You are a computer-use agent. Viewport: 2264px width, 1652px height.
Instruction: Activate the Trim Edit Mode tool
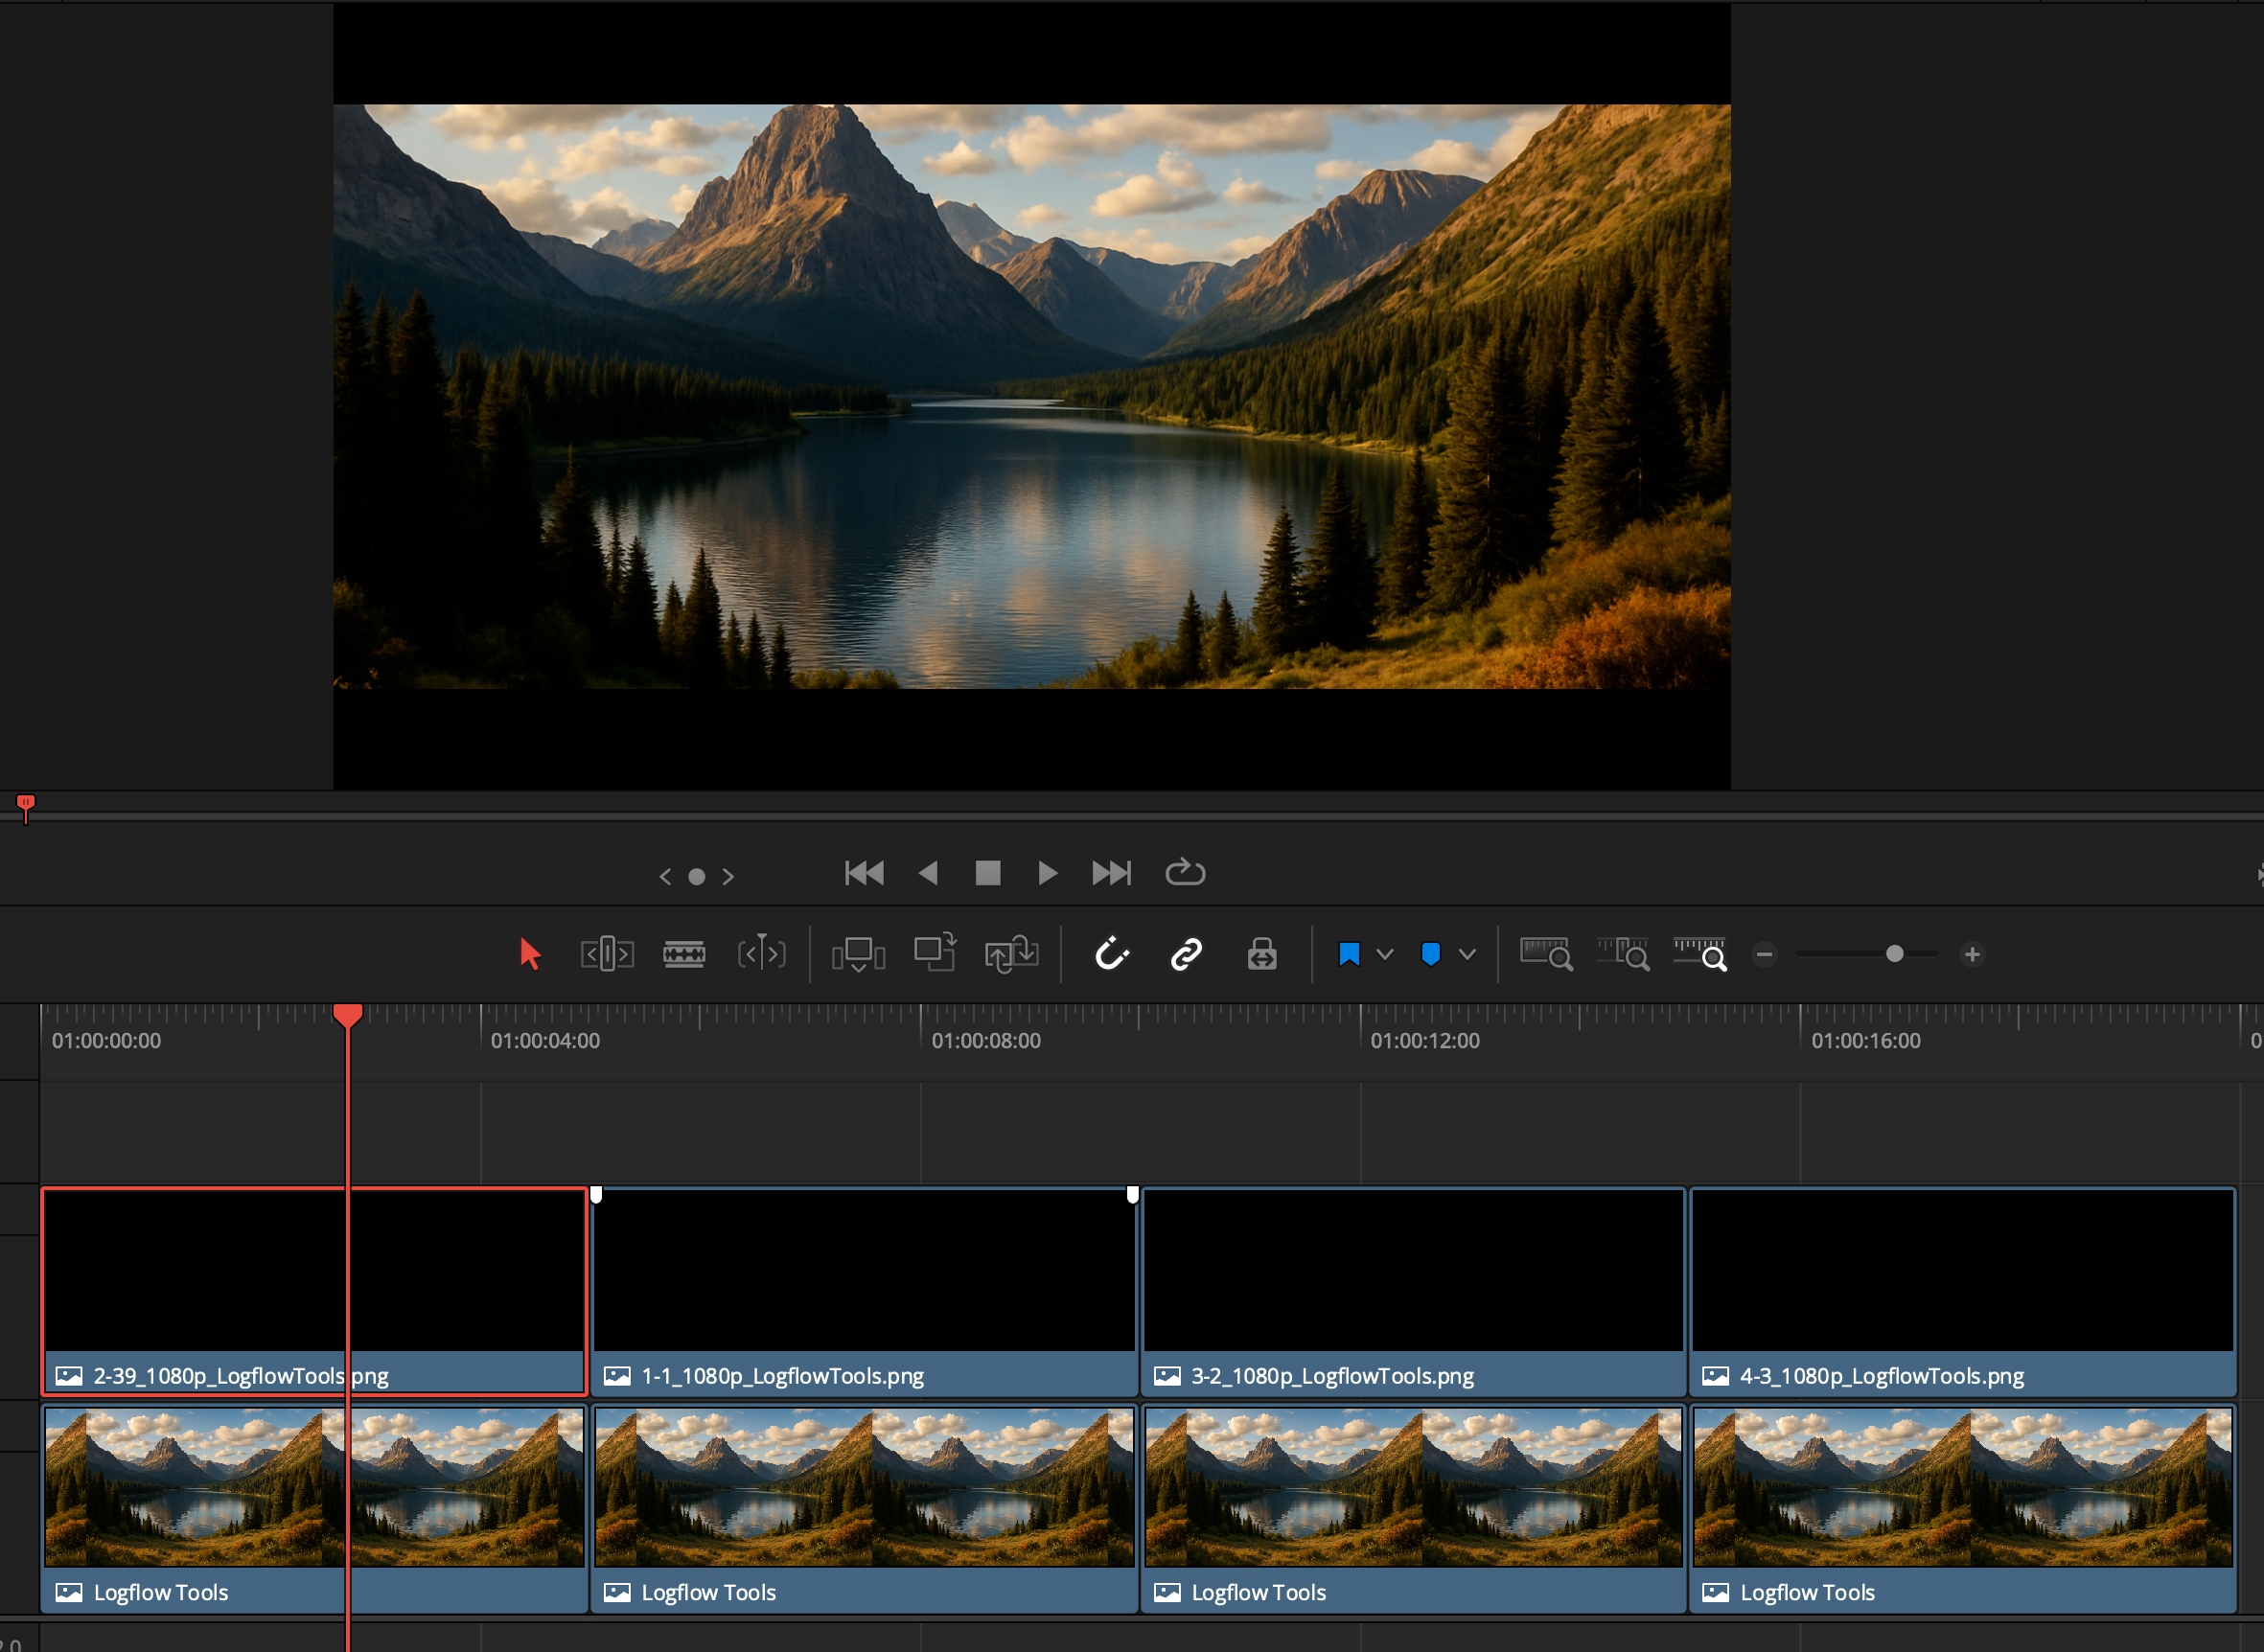click(607, 954)
